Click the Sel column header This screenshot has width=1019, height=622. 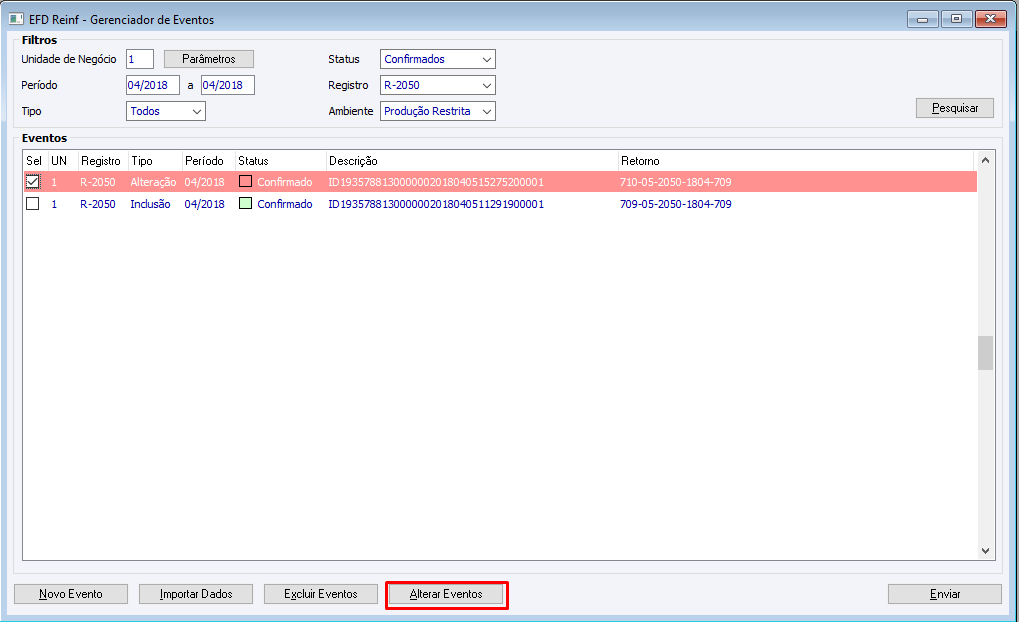[36, 161]
